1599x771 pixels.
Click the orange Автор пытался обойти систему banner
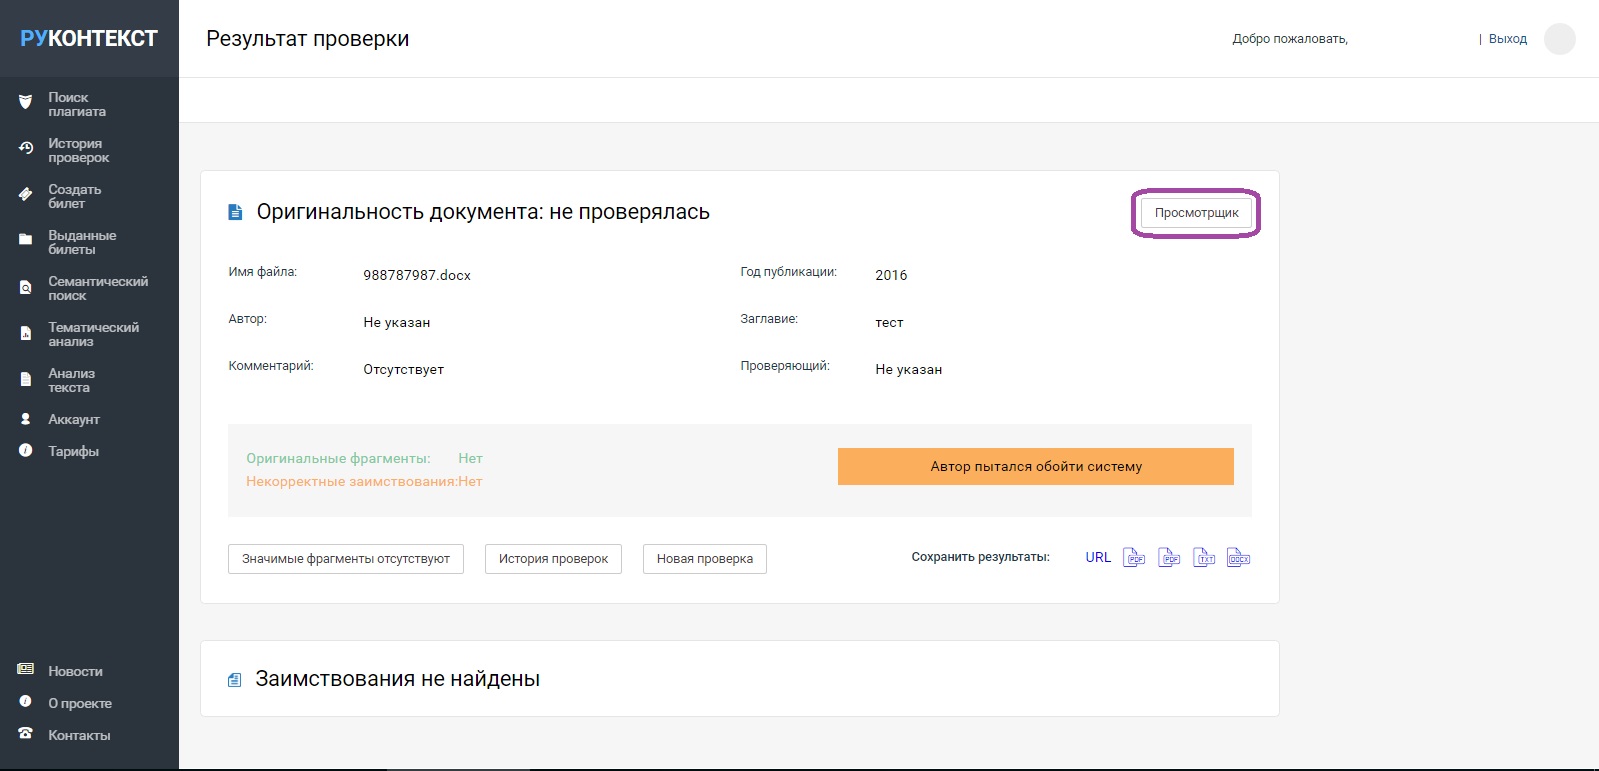tap(1036, 466)
